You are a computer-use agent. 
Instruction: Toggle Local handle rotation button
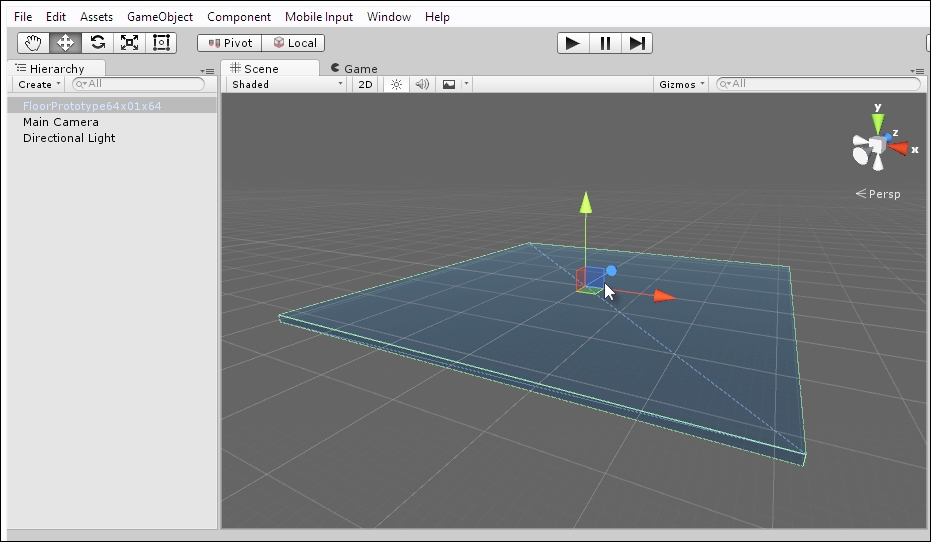(293, 43)
